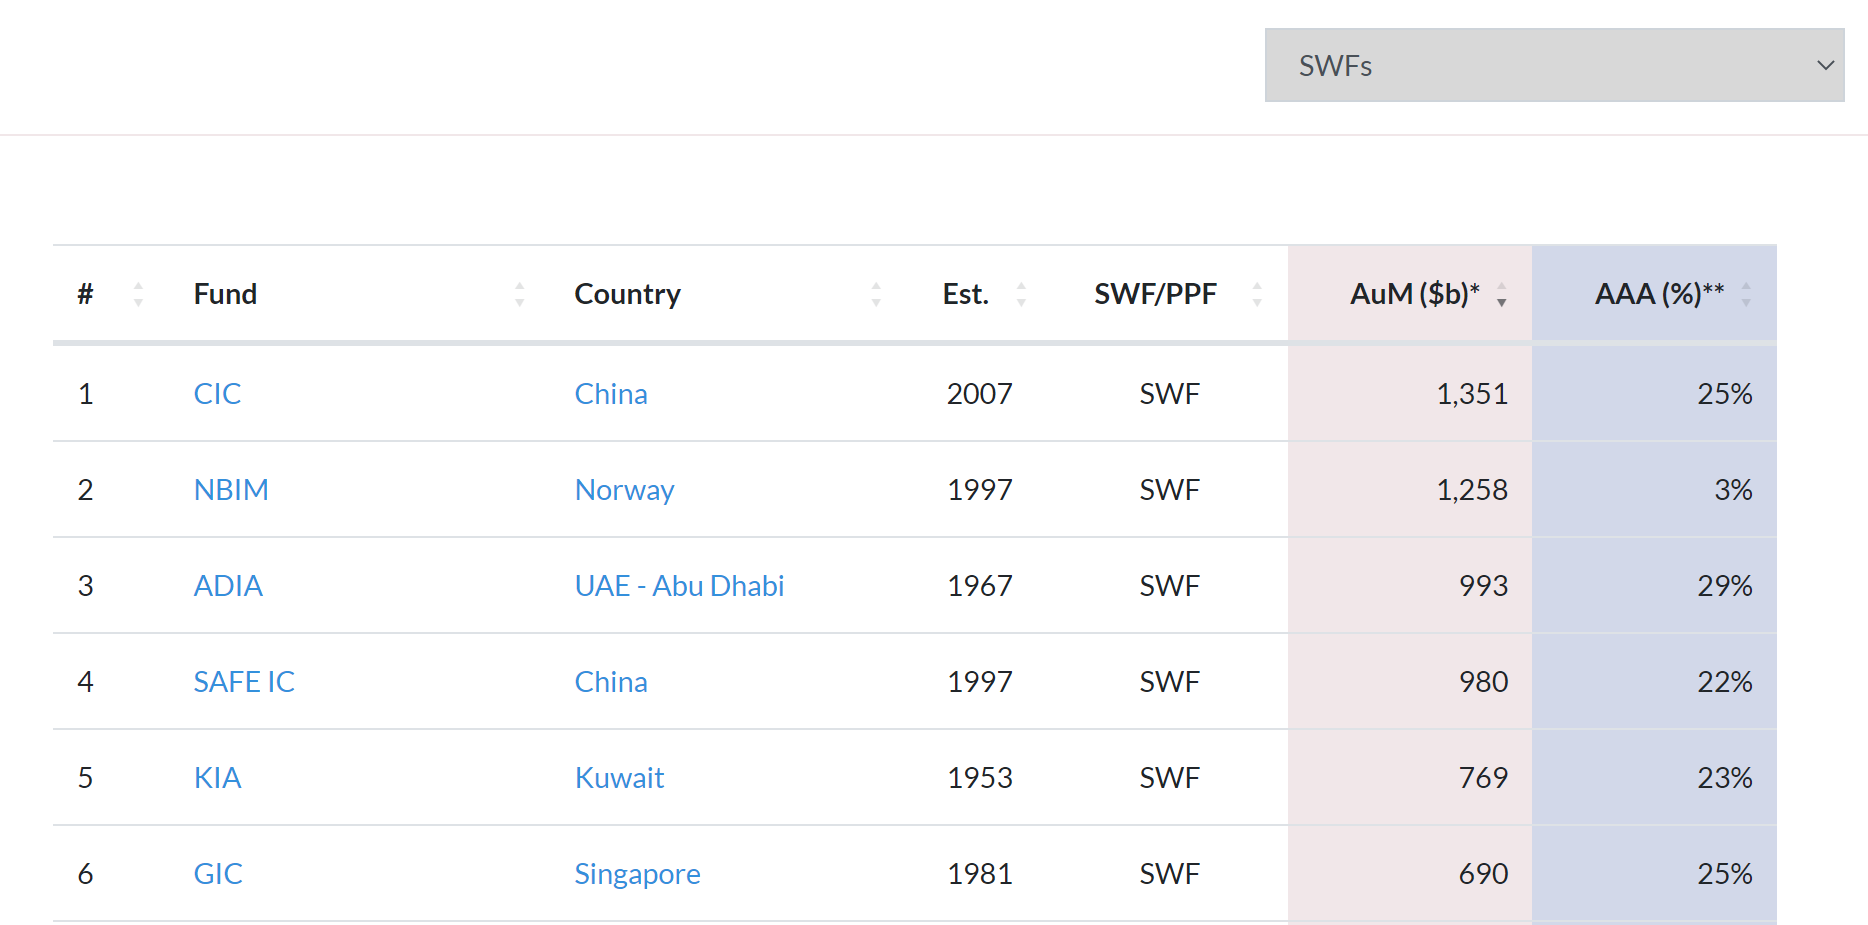Viewport: 1868px width, 925px height.
Task: Open China link in SAFE IC row
Action: pyautogui.click(x=611, y=681)
